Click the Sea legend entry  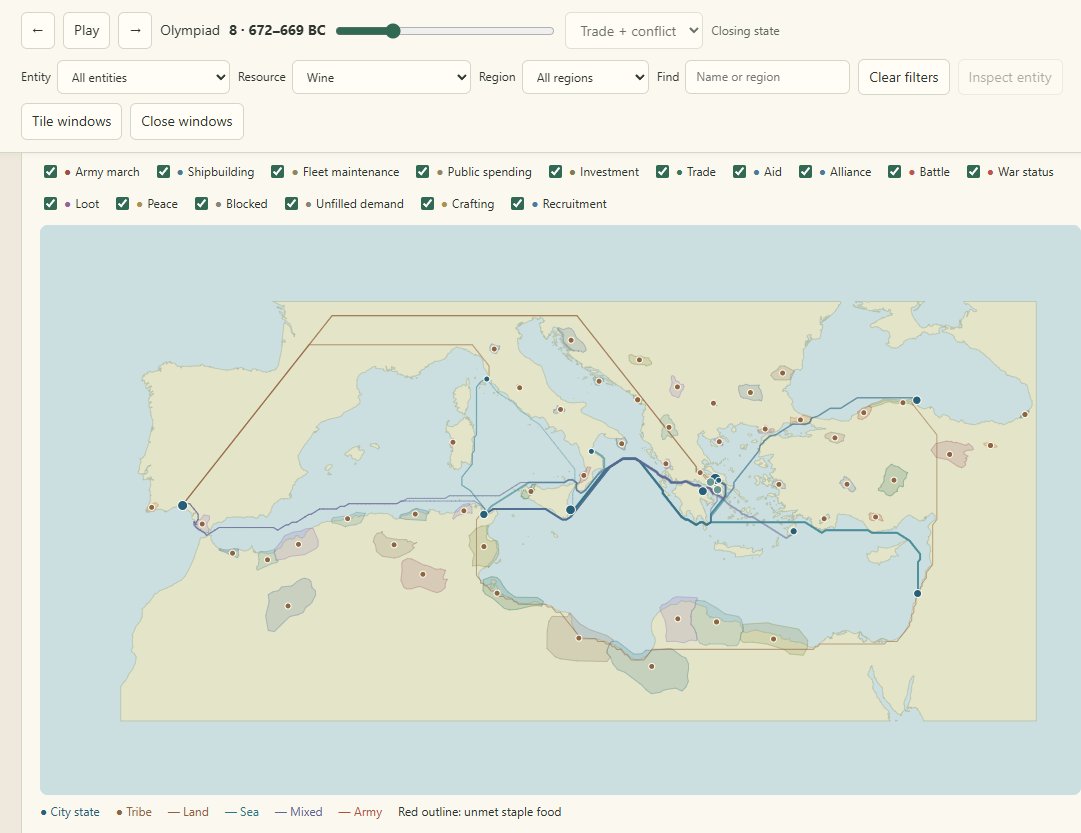242,812
